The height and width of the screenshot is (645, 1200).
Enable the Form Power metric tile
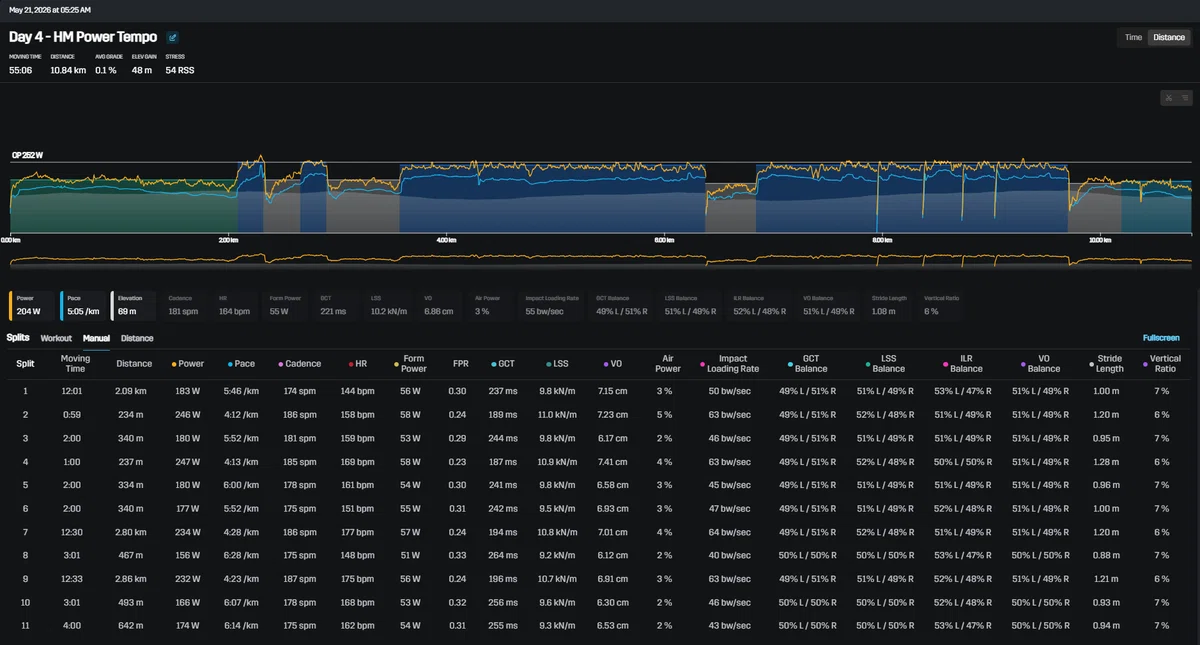(287, 305)
